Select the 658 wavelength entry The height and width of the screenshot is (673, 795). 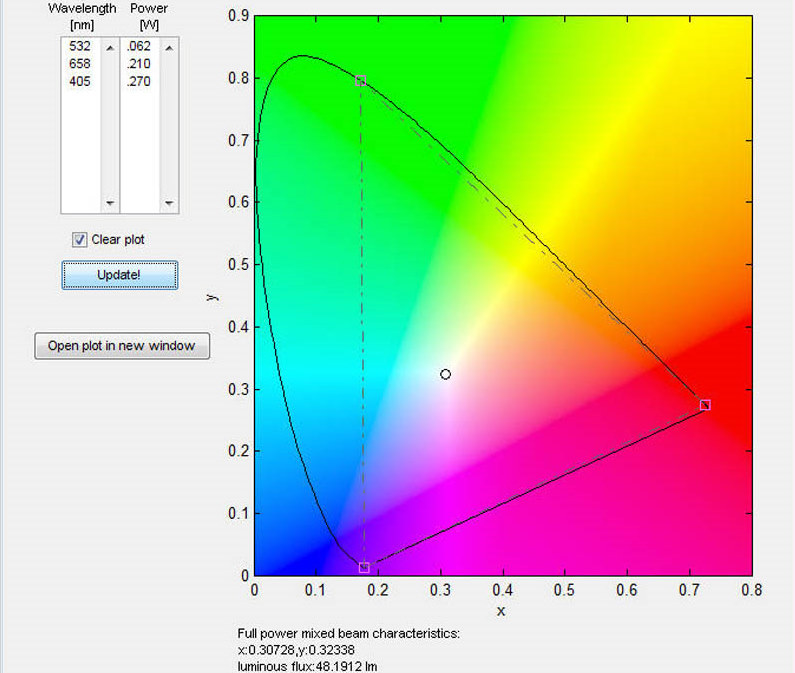(79, 64)
